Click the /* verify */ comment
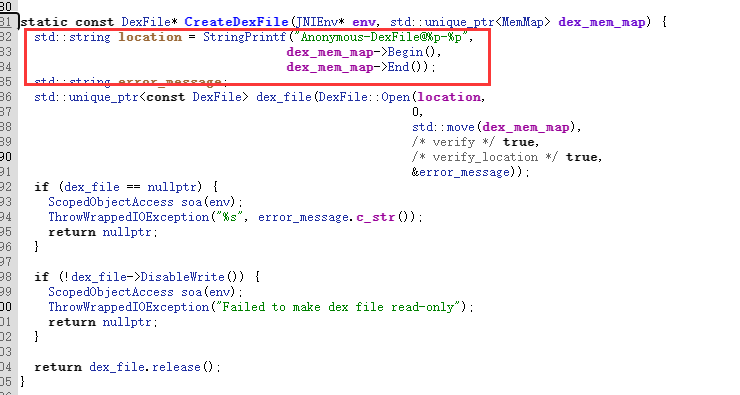 454,143
